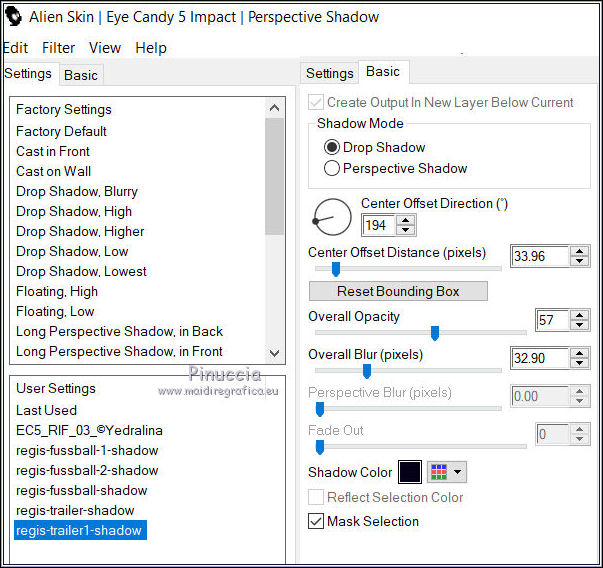Switch to the right-panel Settings tab

point(330,73)
